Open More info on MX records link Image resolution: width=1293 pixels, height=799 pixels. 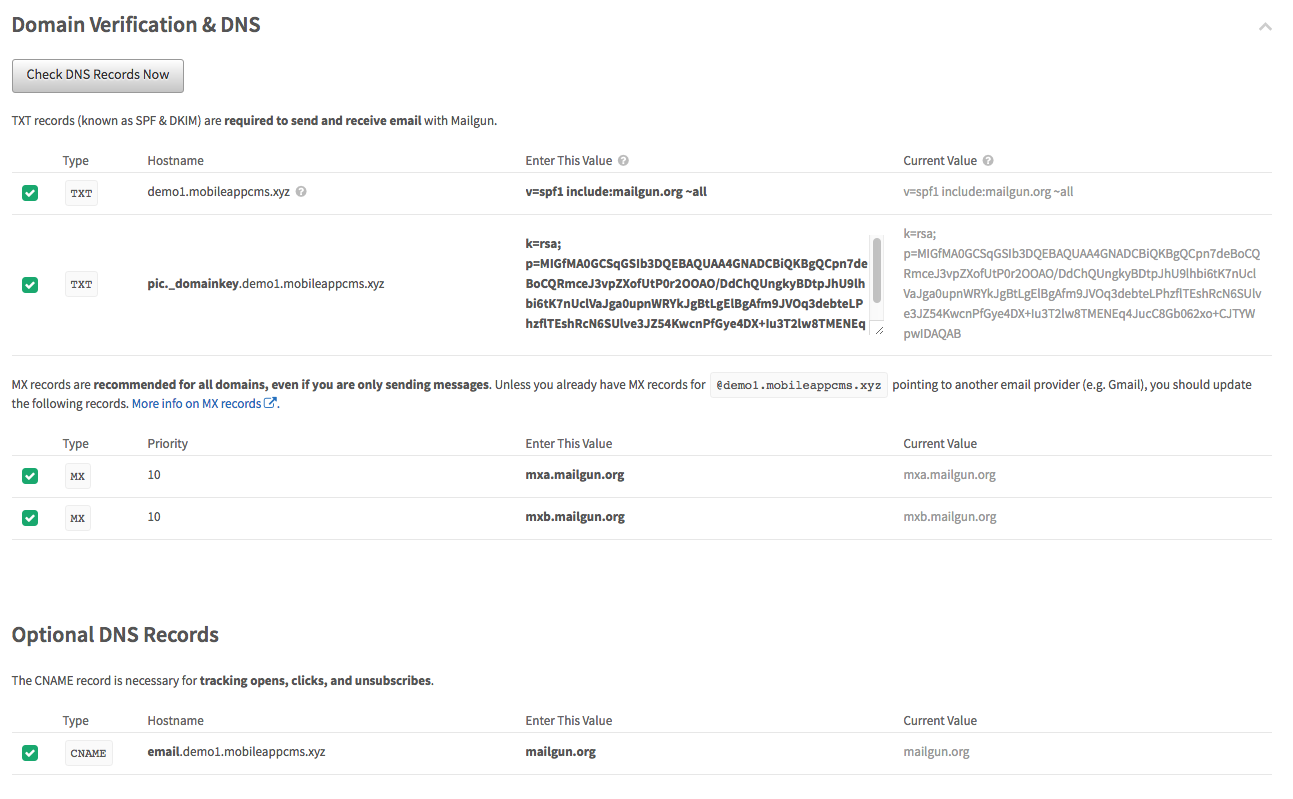[x=197, y=404]
